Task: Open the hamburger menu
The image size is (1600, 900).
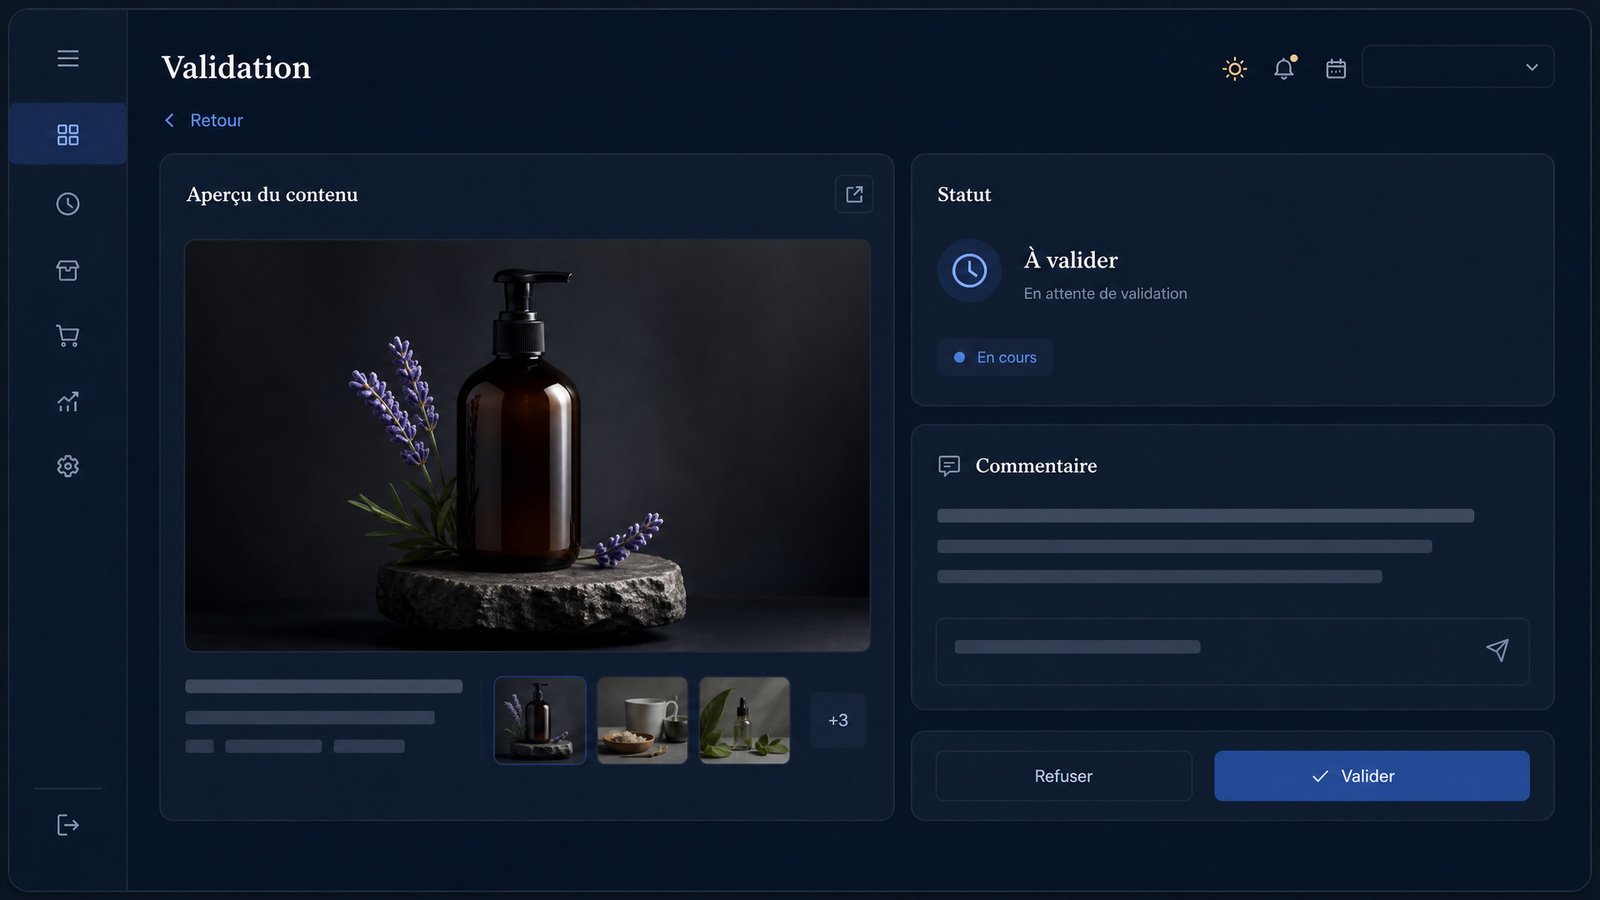Action: pyautogui.click(x=68, y=58)
